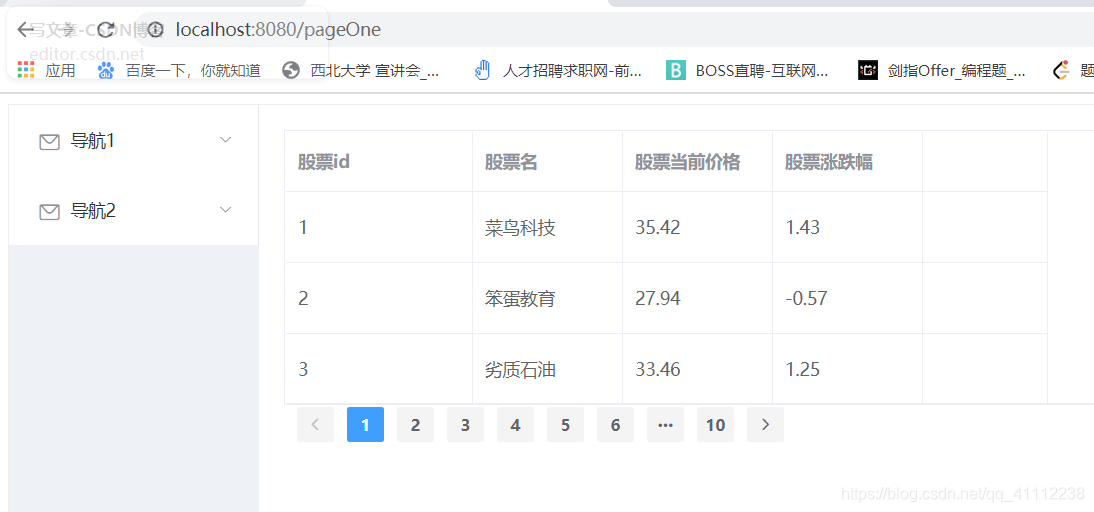The height and width of the screenshot is (512, 1094).
Task: Click the envelope icon beside 导航1
Action: 49,142
